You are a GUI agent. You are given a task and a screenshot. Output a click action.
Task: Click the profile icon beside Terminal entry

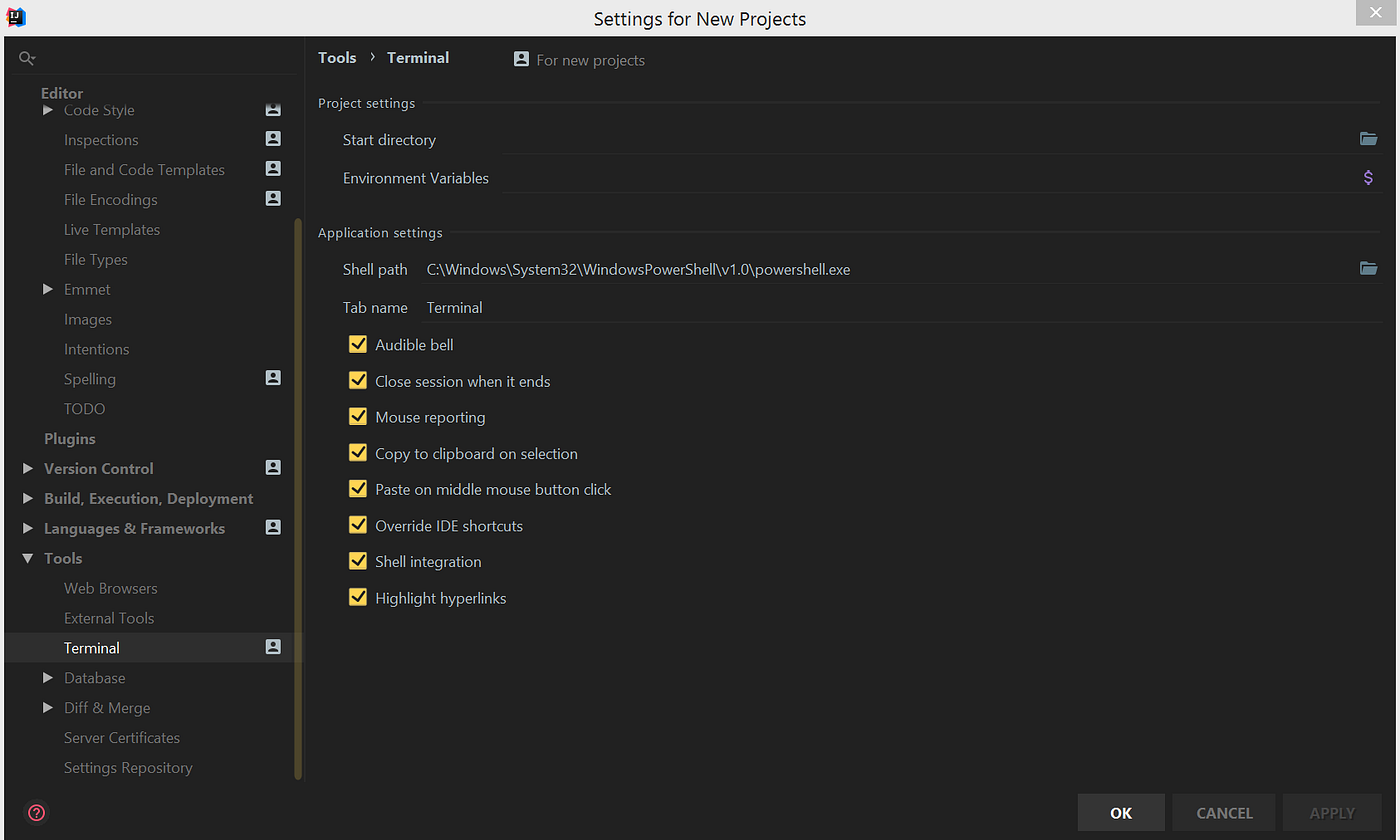pyautogui.click(x=272, y=646)
